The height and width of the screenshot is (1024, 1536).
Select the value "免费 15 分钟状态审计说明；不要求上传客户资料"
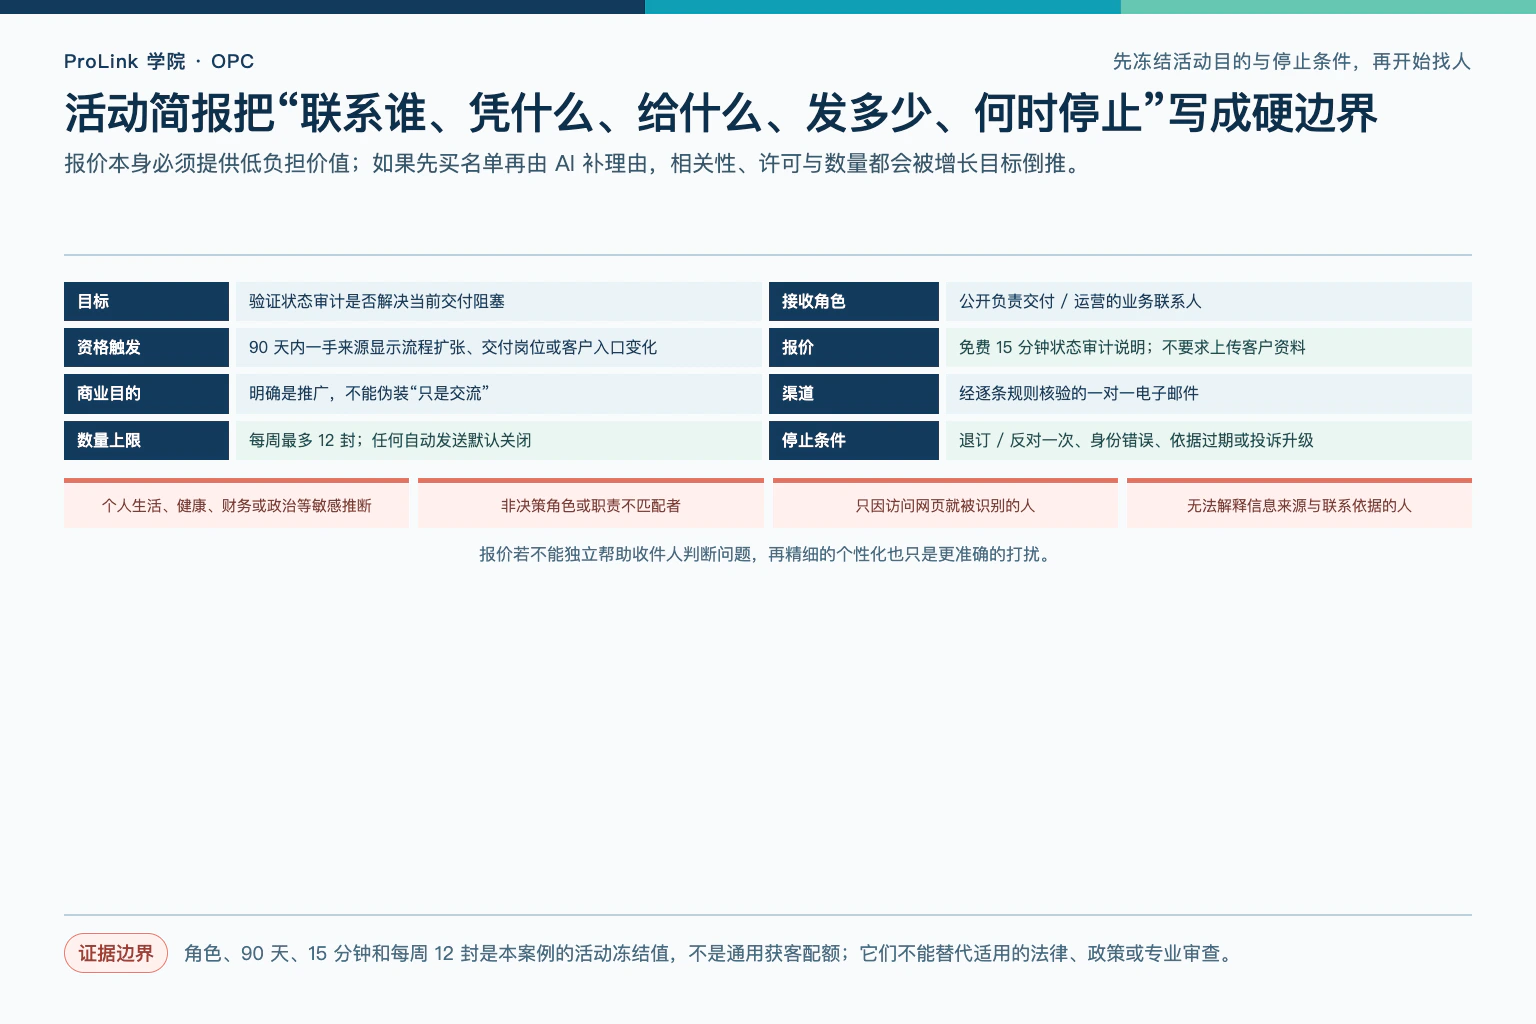pos(1132,347)
